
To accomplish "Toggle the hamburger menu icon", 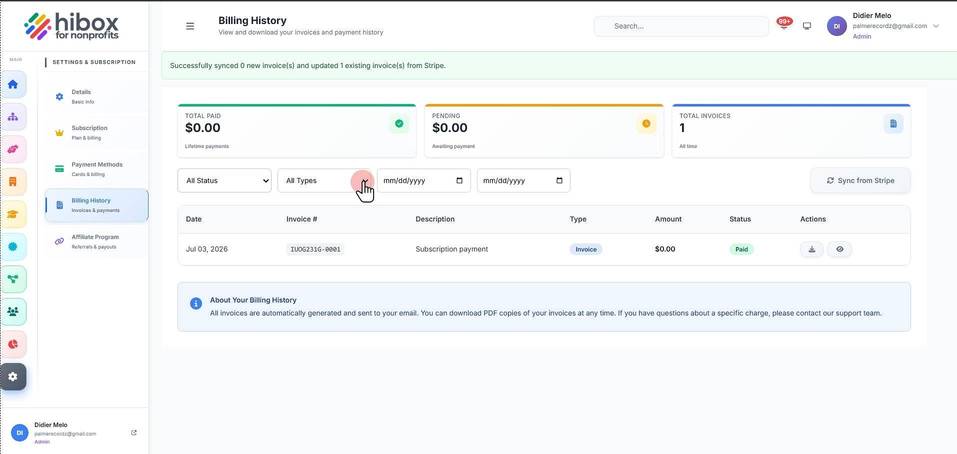I will [190, 26].
